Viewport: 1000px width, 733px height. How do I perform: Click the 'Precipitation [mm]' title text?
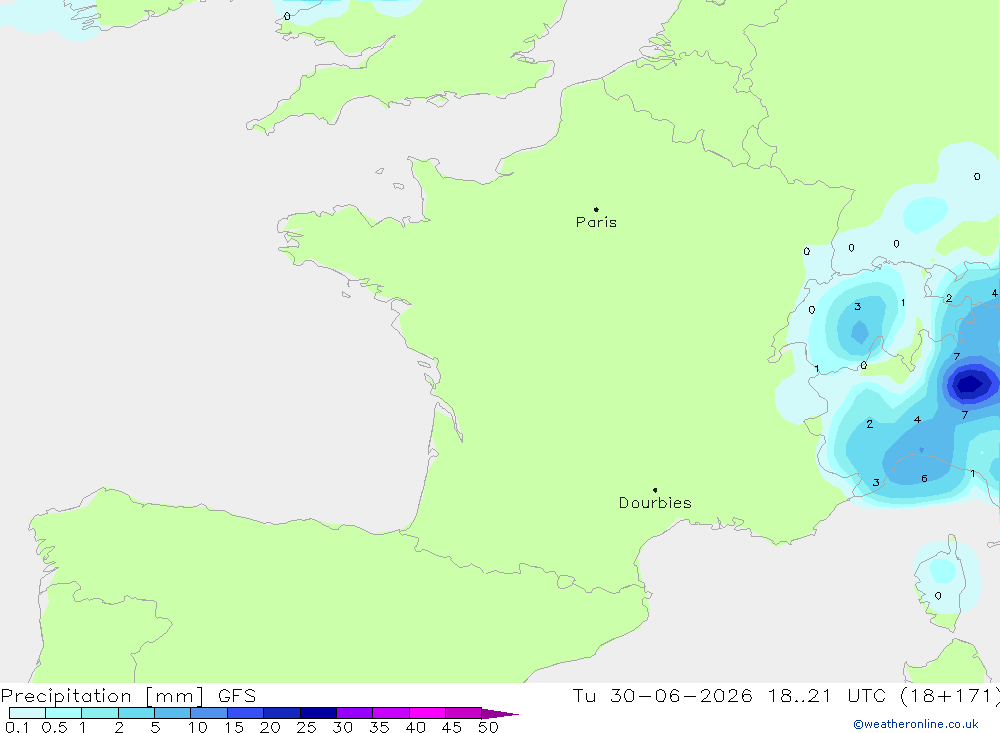click(x=103, y=696)
